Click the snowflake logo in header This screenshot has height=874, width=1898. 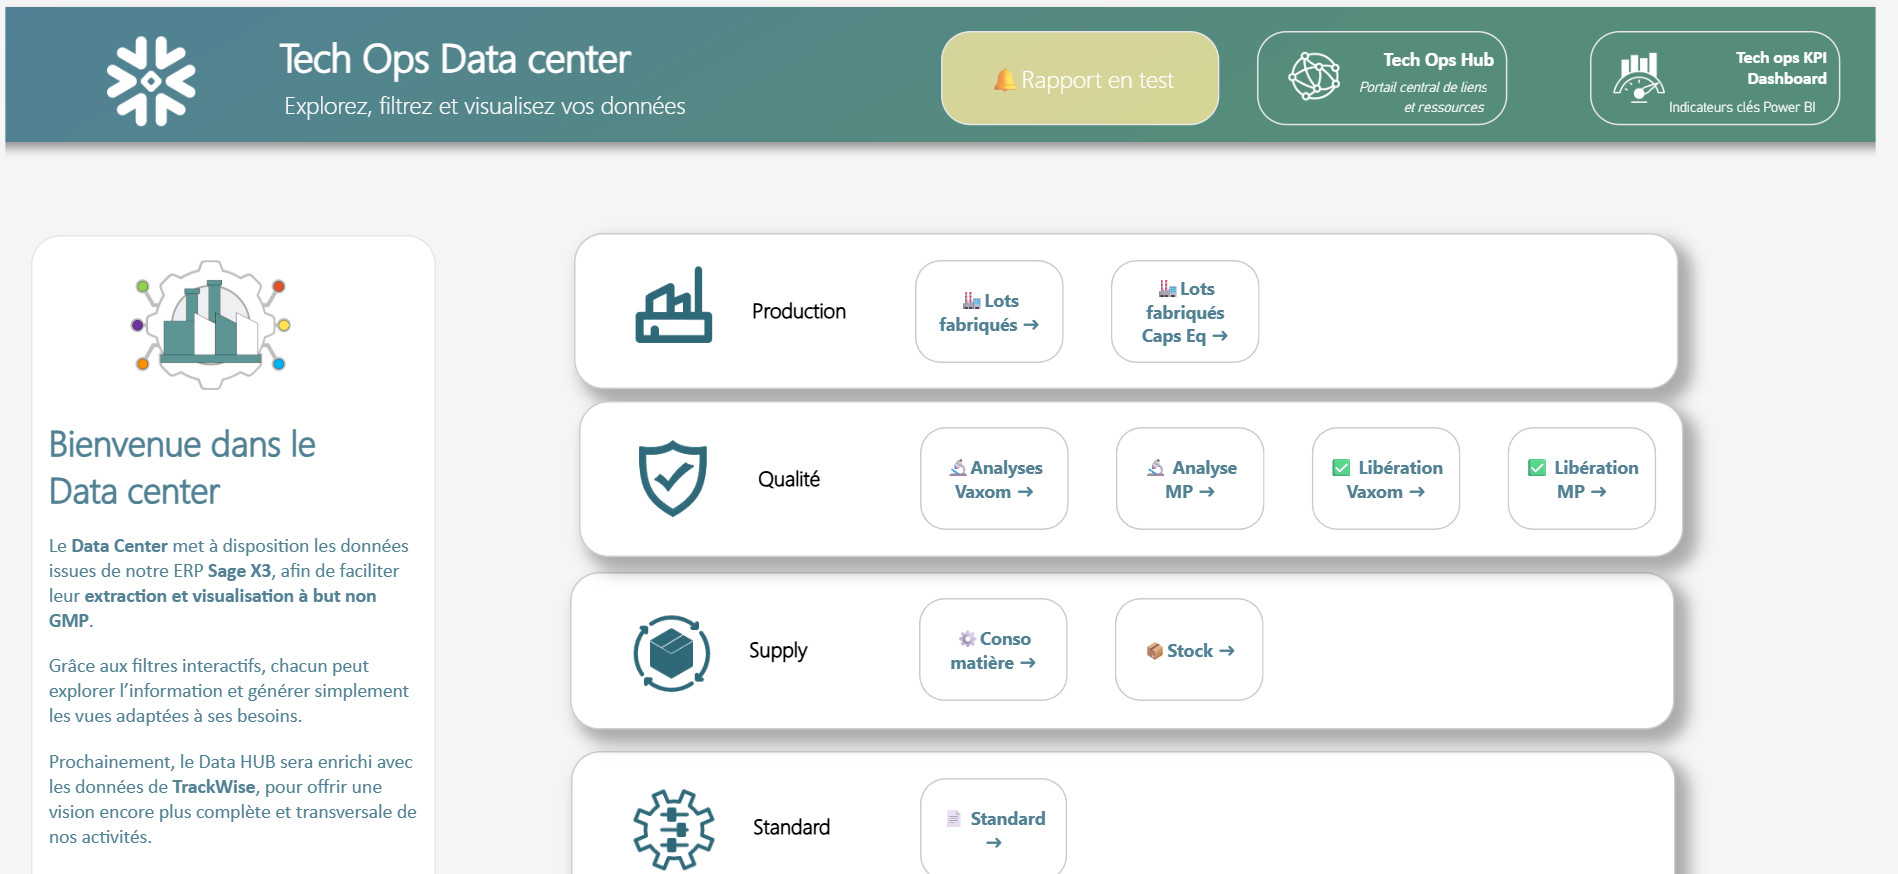(151, 81)
